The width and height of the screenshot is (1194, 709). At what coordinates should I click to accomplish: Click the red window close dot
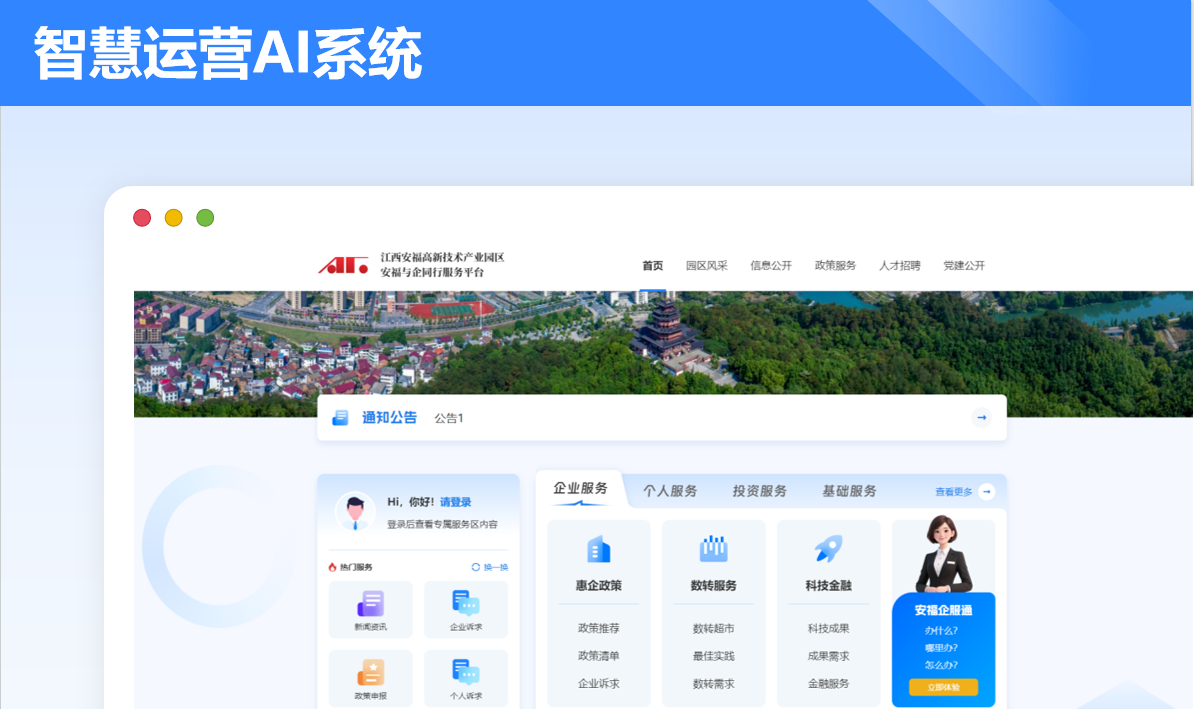click(x=142, y=218)
